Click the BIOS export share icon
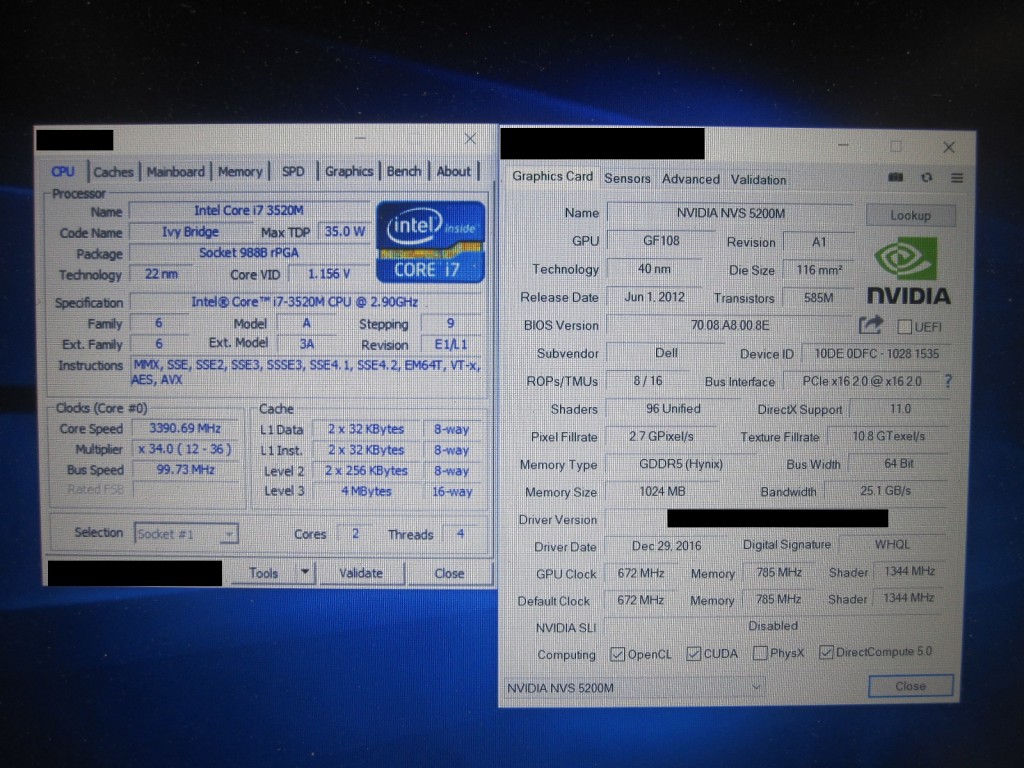 coord(871,325)
